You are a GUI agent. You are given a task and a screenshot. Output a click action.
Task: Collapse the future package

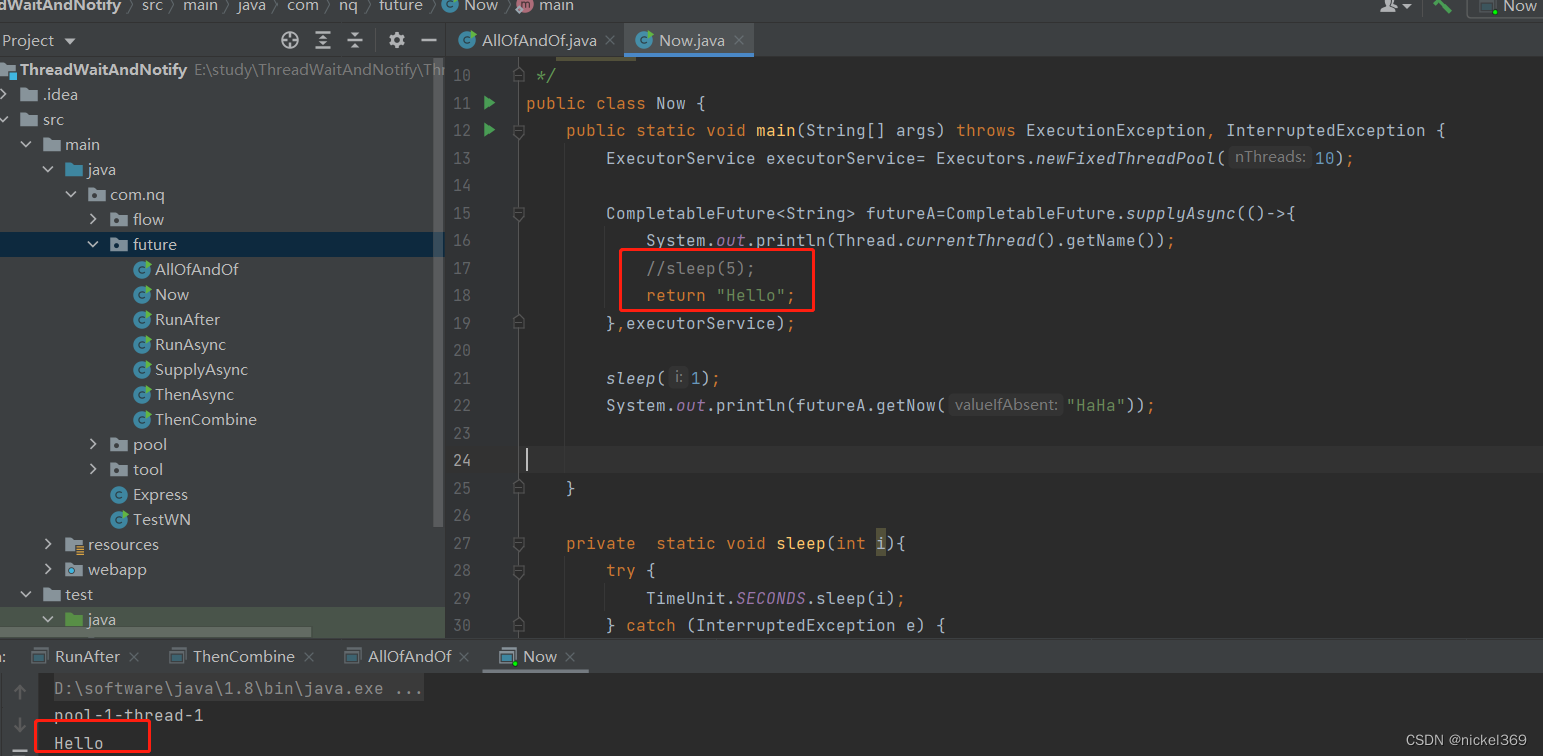93,245
